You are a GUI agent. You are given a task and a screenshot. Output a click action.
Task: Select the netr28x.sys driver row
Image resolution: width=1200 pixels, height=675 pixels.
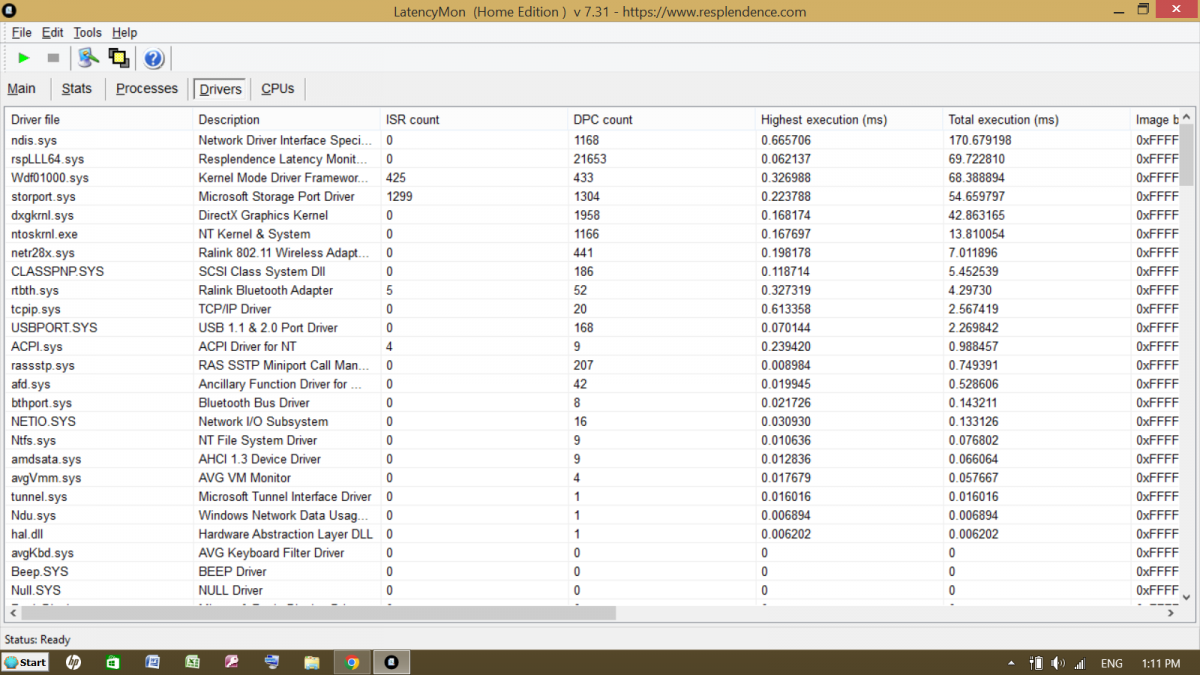coord(592,253)
